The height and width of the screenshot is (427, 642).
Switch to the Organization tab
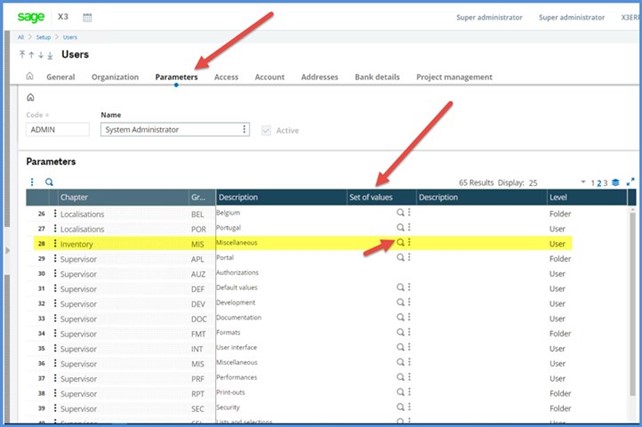tap(115, 77)
